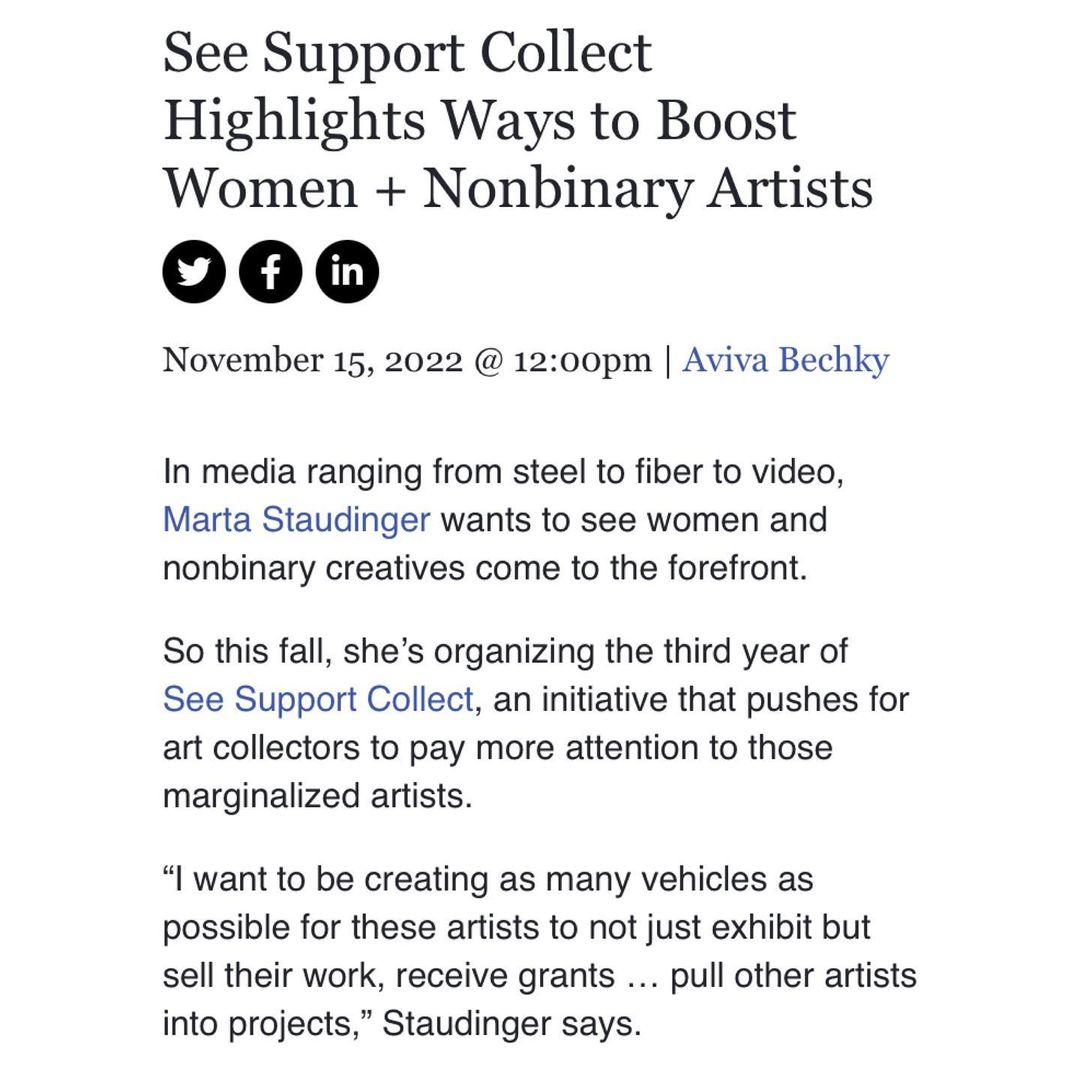
Task: Open the Marta Staudinger hyperlink
Action: pos(296,519)
